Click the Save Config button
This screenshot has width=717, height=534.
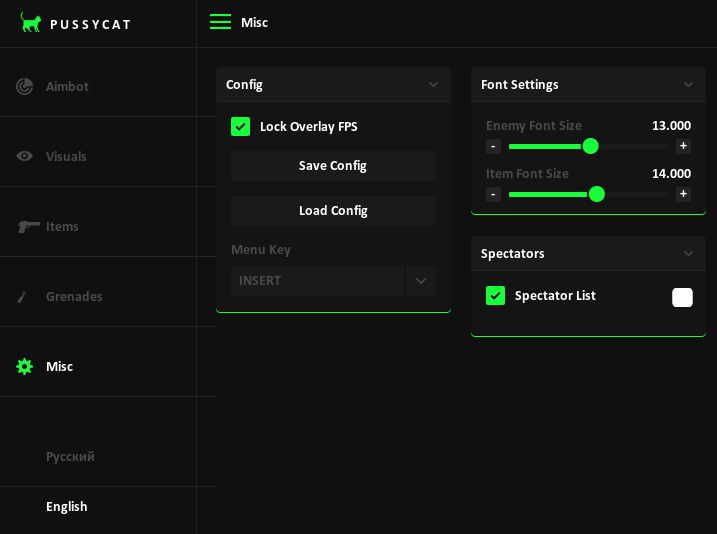(333, 166)
